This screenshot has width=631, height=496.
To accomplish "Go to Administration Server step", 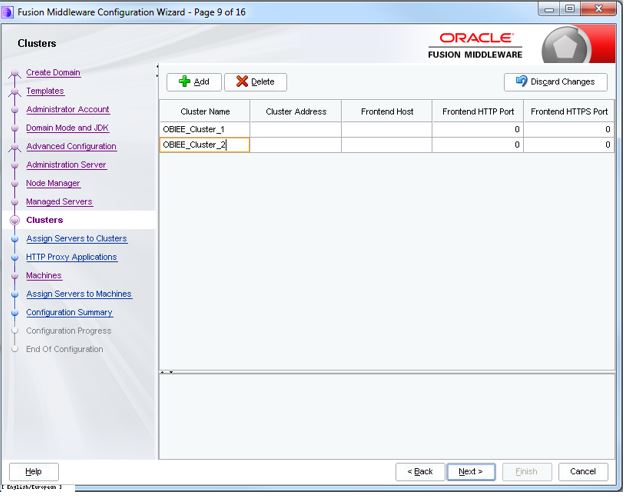I will [66, 165].
